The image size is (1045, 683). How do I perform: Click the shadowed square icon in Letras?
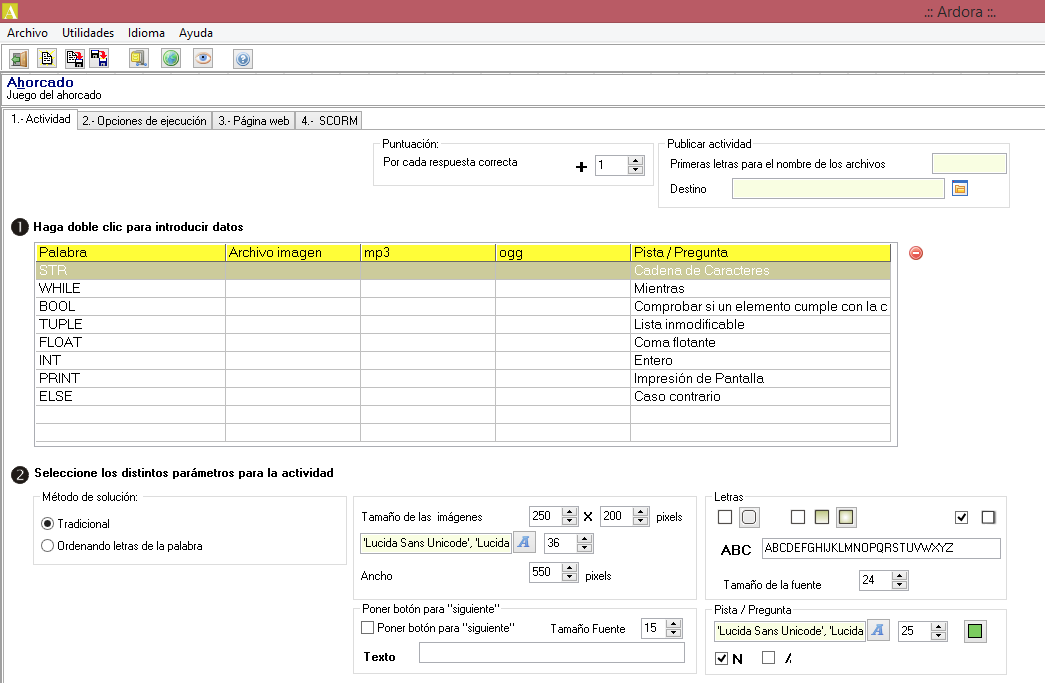pos(988,517)
